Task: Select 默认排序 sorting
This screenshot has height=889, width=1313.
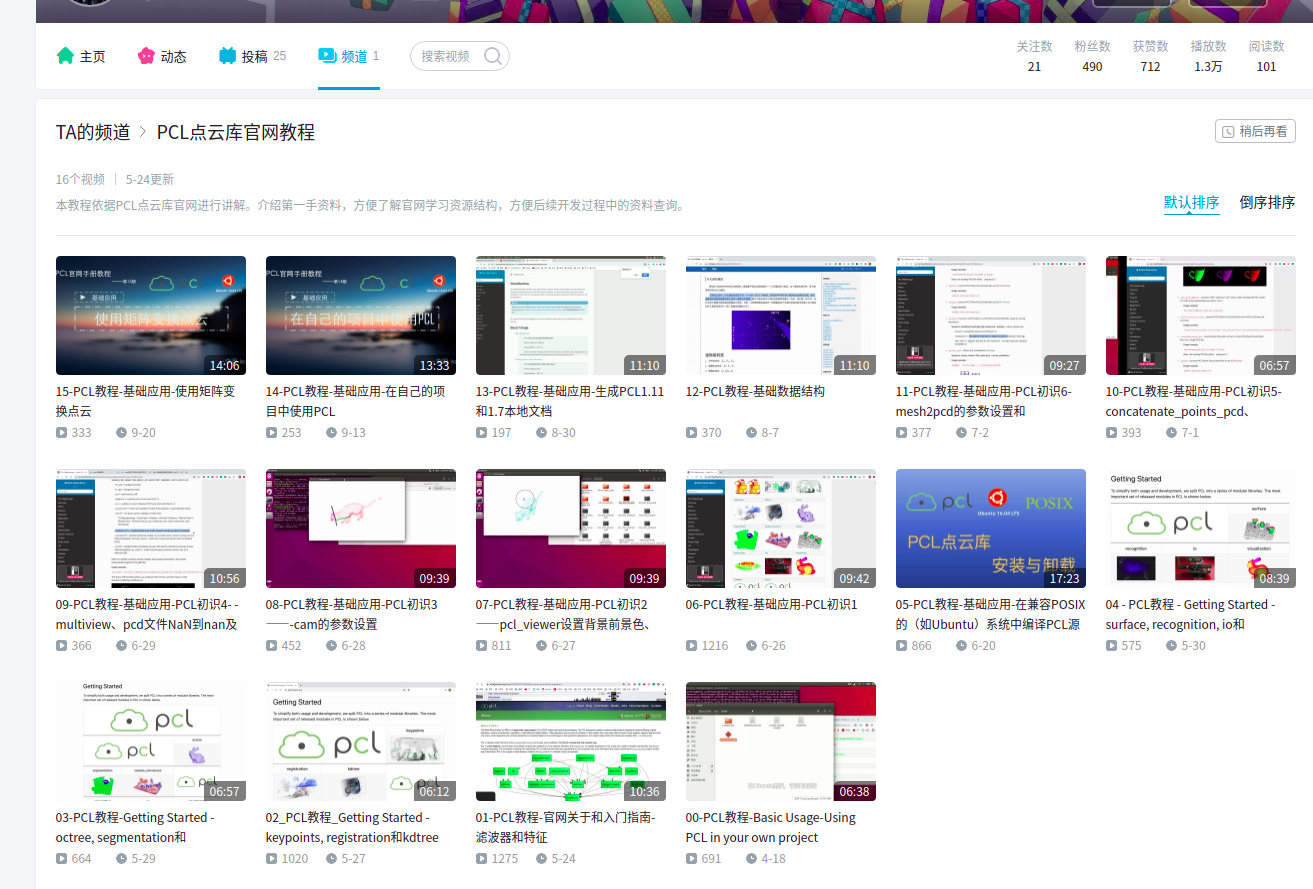Action: [1191, 201]
